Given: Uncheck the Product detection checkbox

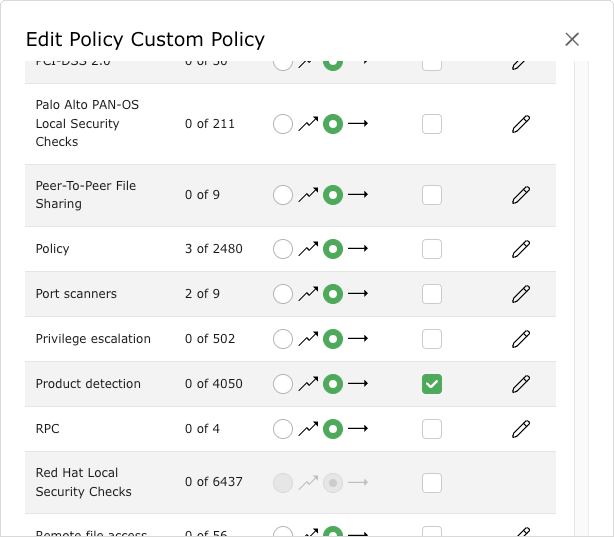Looking at the screenshot, I should (x=431, y=384).
